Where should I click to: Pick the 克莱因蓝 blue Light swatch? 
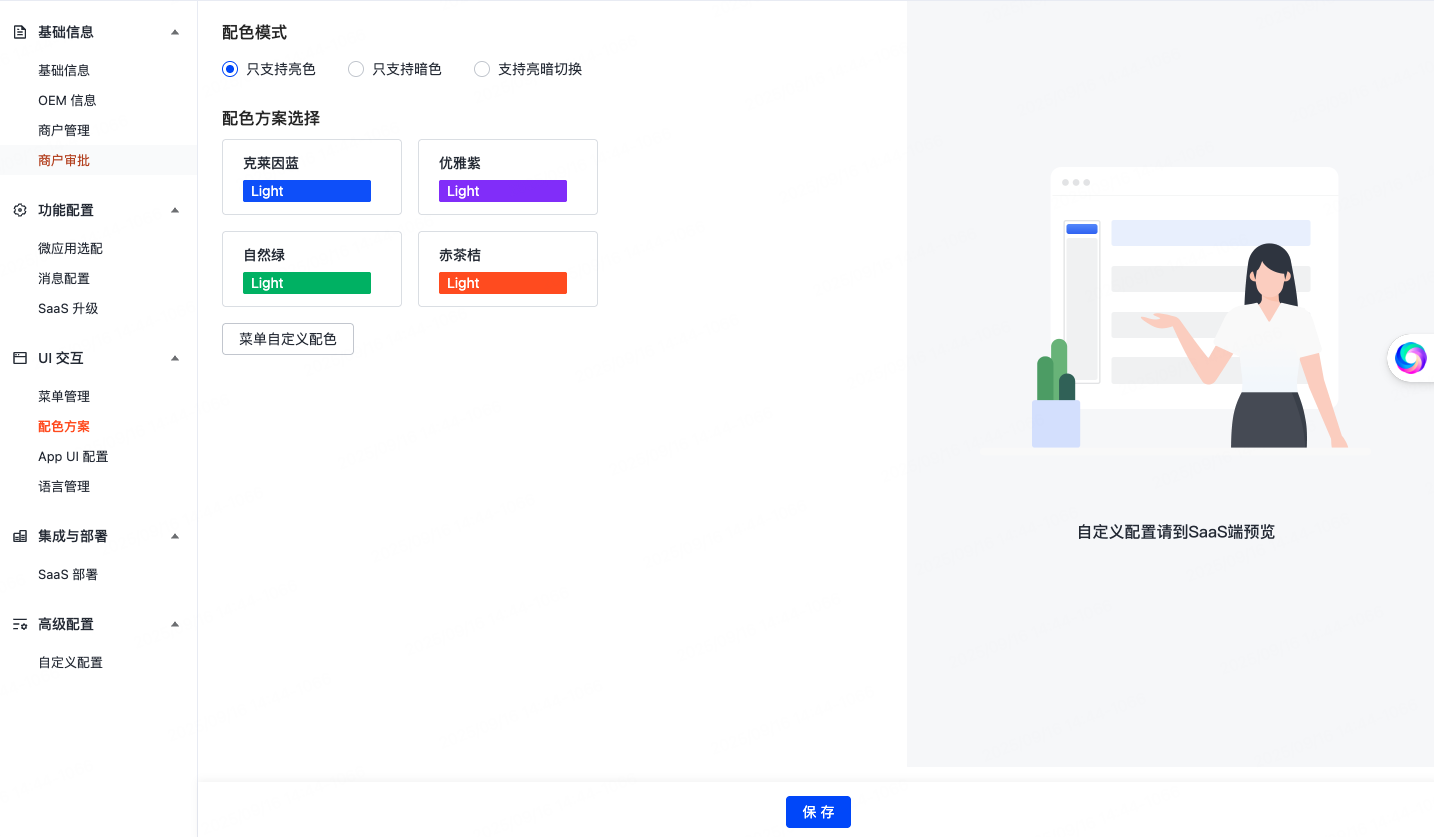tap(307, 191)
